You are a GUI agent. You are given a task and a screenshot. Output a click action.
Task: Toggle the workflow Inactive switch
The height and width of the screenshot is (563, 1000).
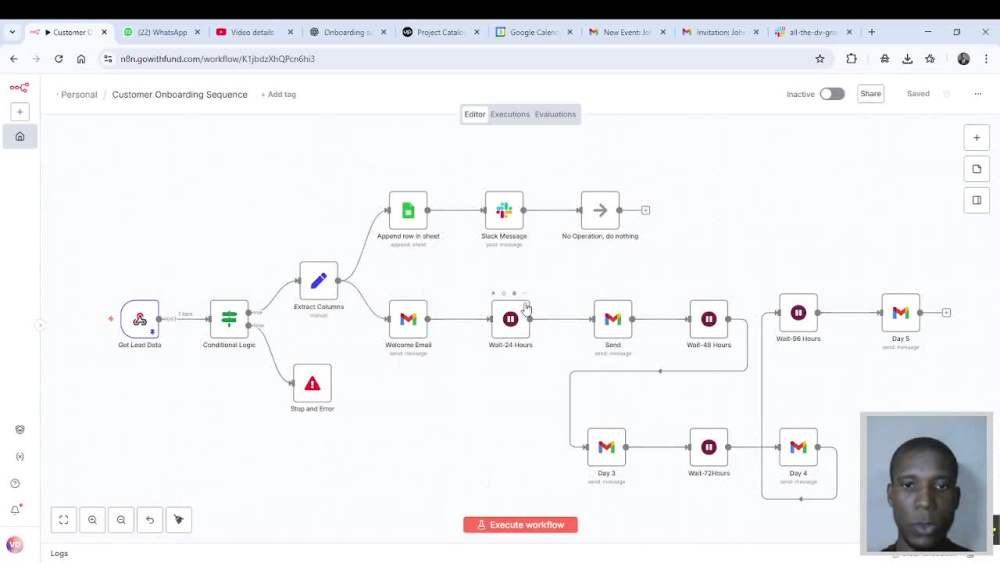click(x=832, y=94)
